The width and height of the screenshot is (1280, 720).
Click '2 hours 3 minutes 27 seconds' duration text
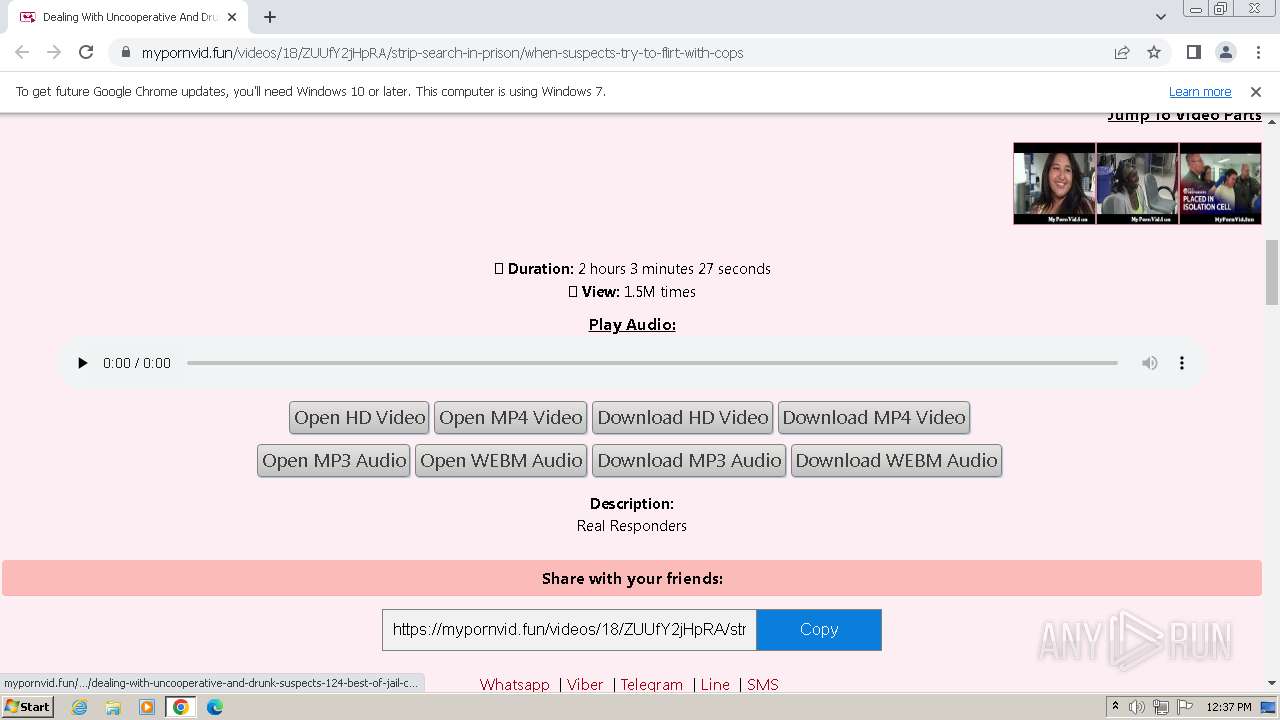(674, 269)
